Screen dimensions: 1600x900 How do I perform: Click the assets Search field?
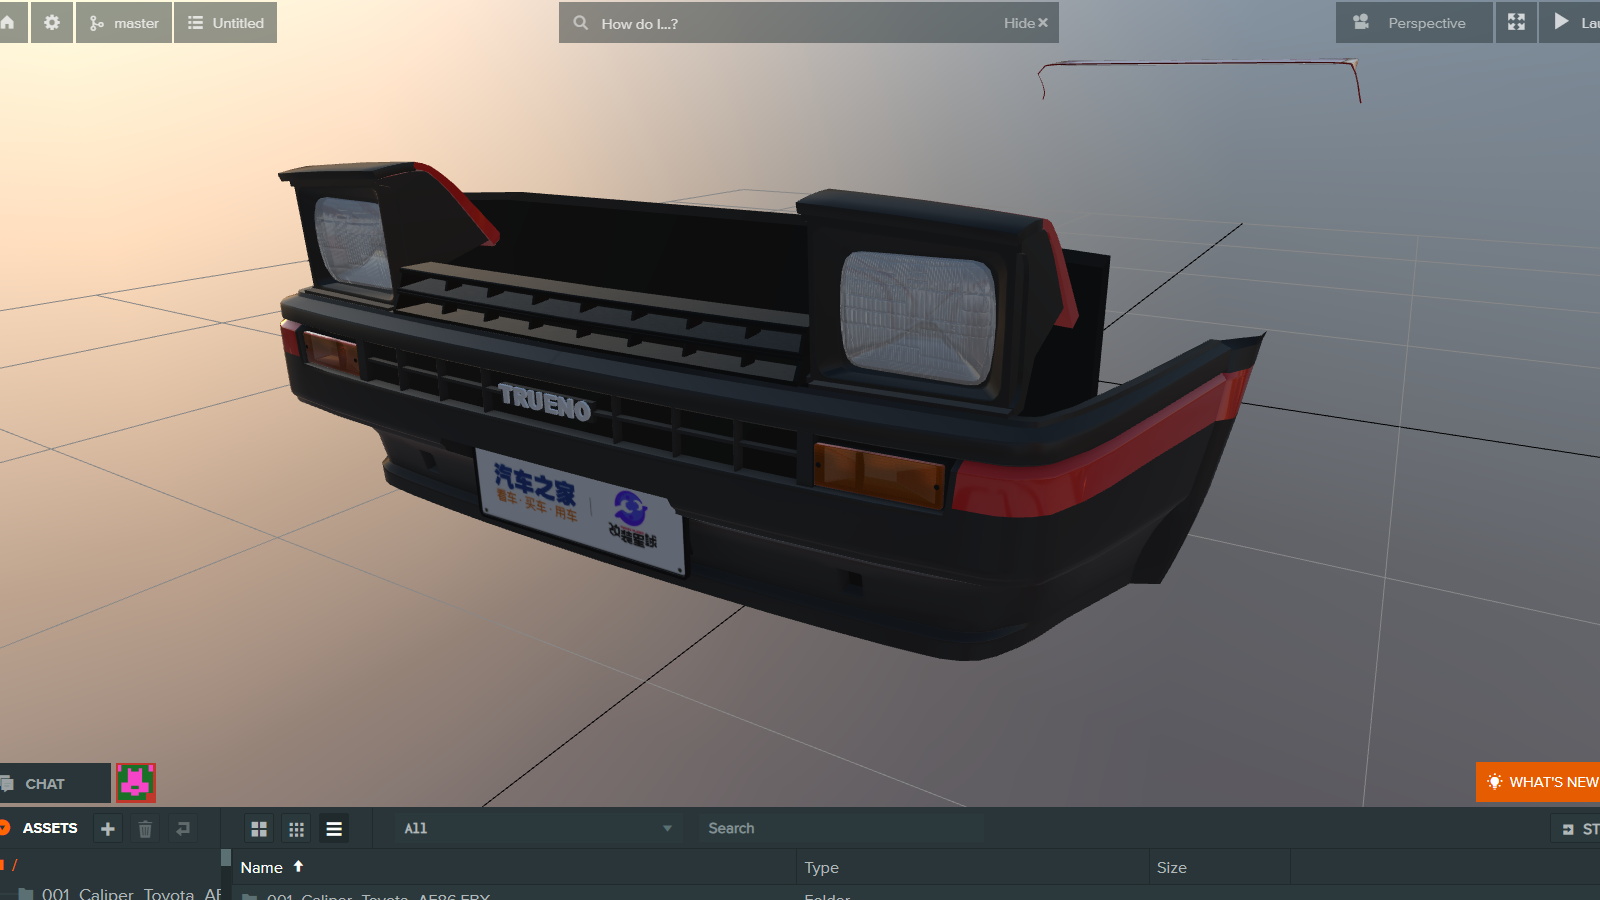pos(840,828)
